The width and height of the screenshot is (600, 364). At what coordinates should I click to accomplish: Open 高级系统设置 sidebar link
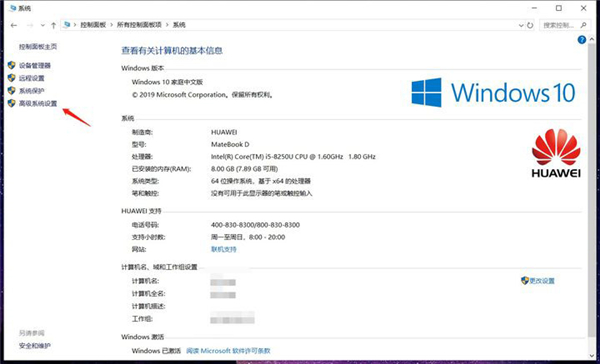pos(38,103)
